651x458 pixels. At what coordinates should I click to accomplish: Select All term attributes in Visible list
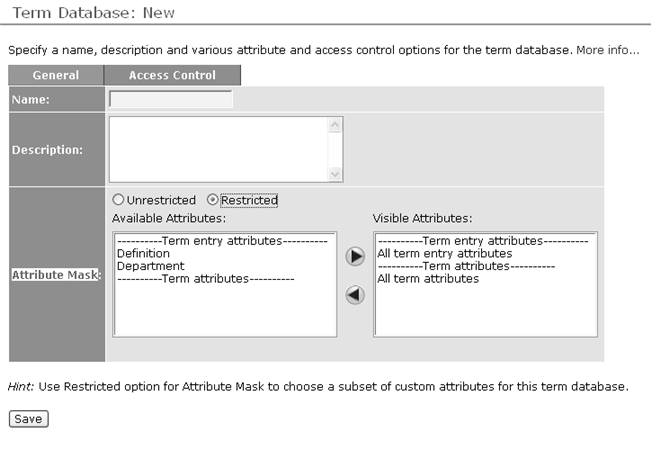(428, 278)
